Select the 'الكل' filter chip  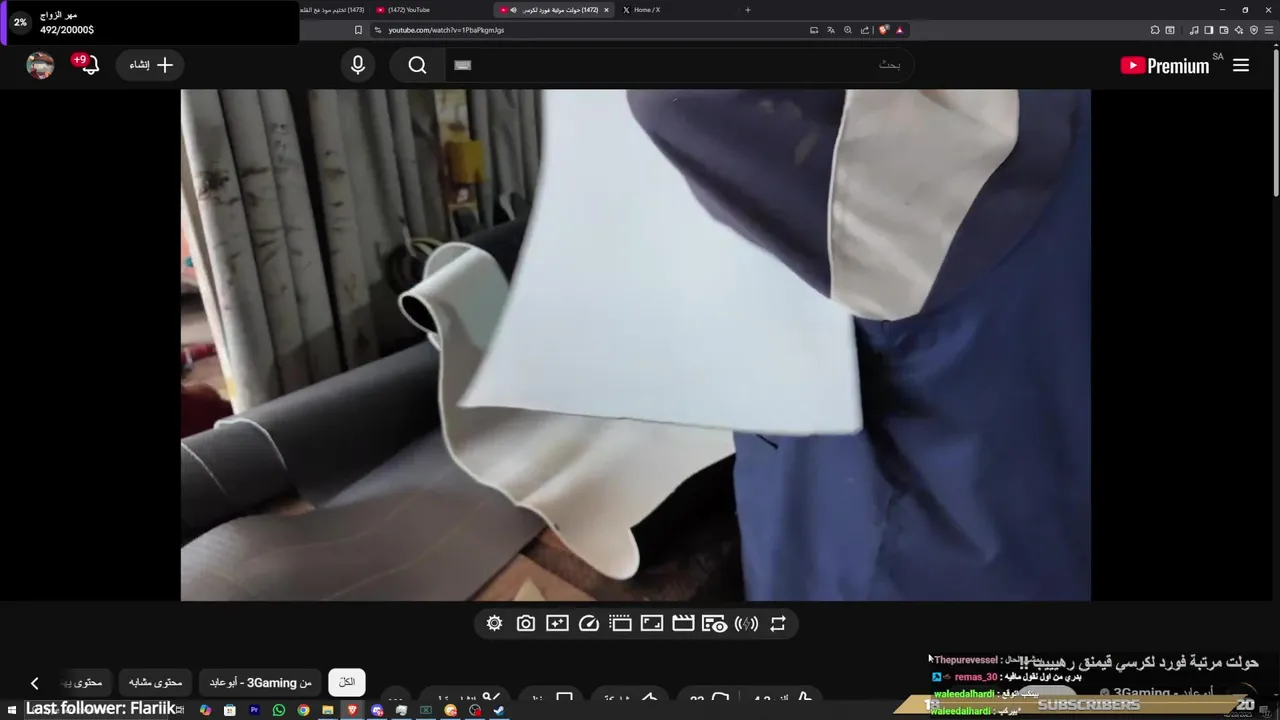click(x=347, y=682)
